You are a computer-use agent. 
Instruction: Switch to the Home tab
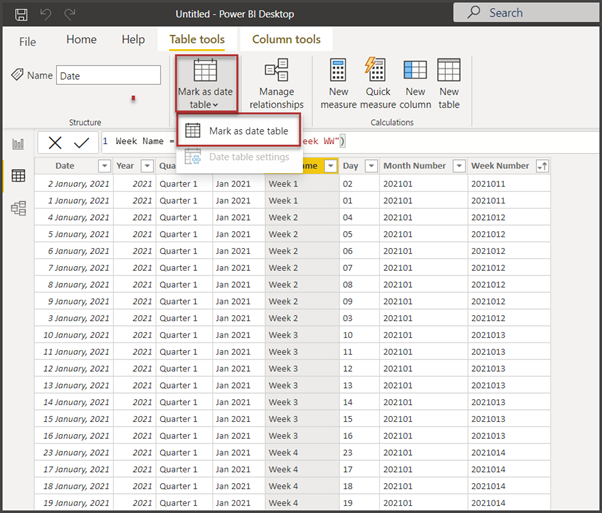[81, 39]
